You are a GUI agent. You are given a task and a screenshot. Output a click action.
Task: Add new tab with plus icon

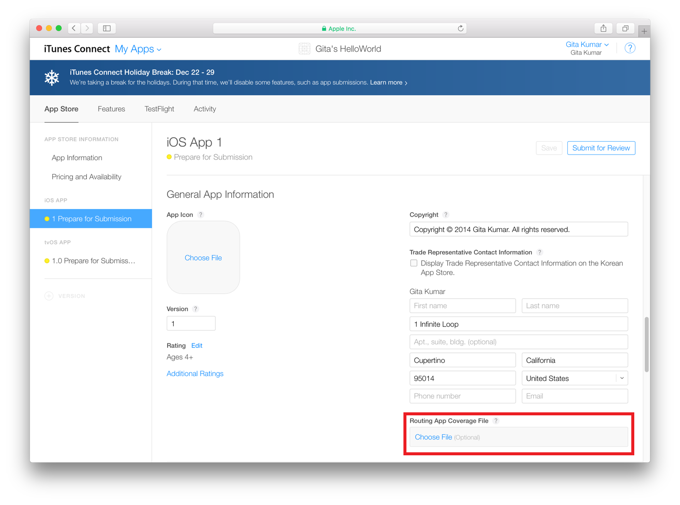point(644,31)
